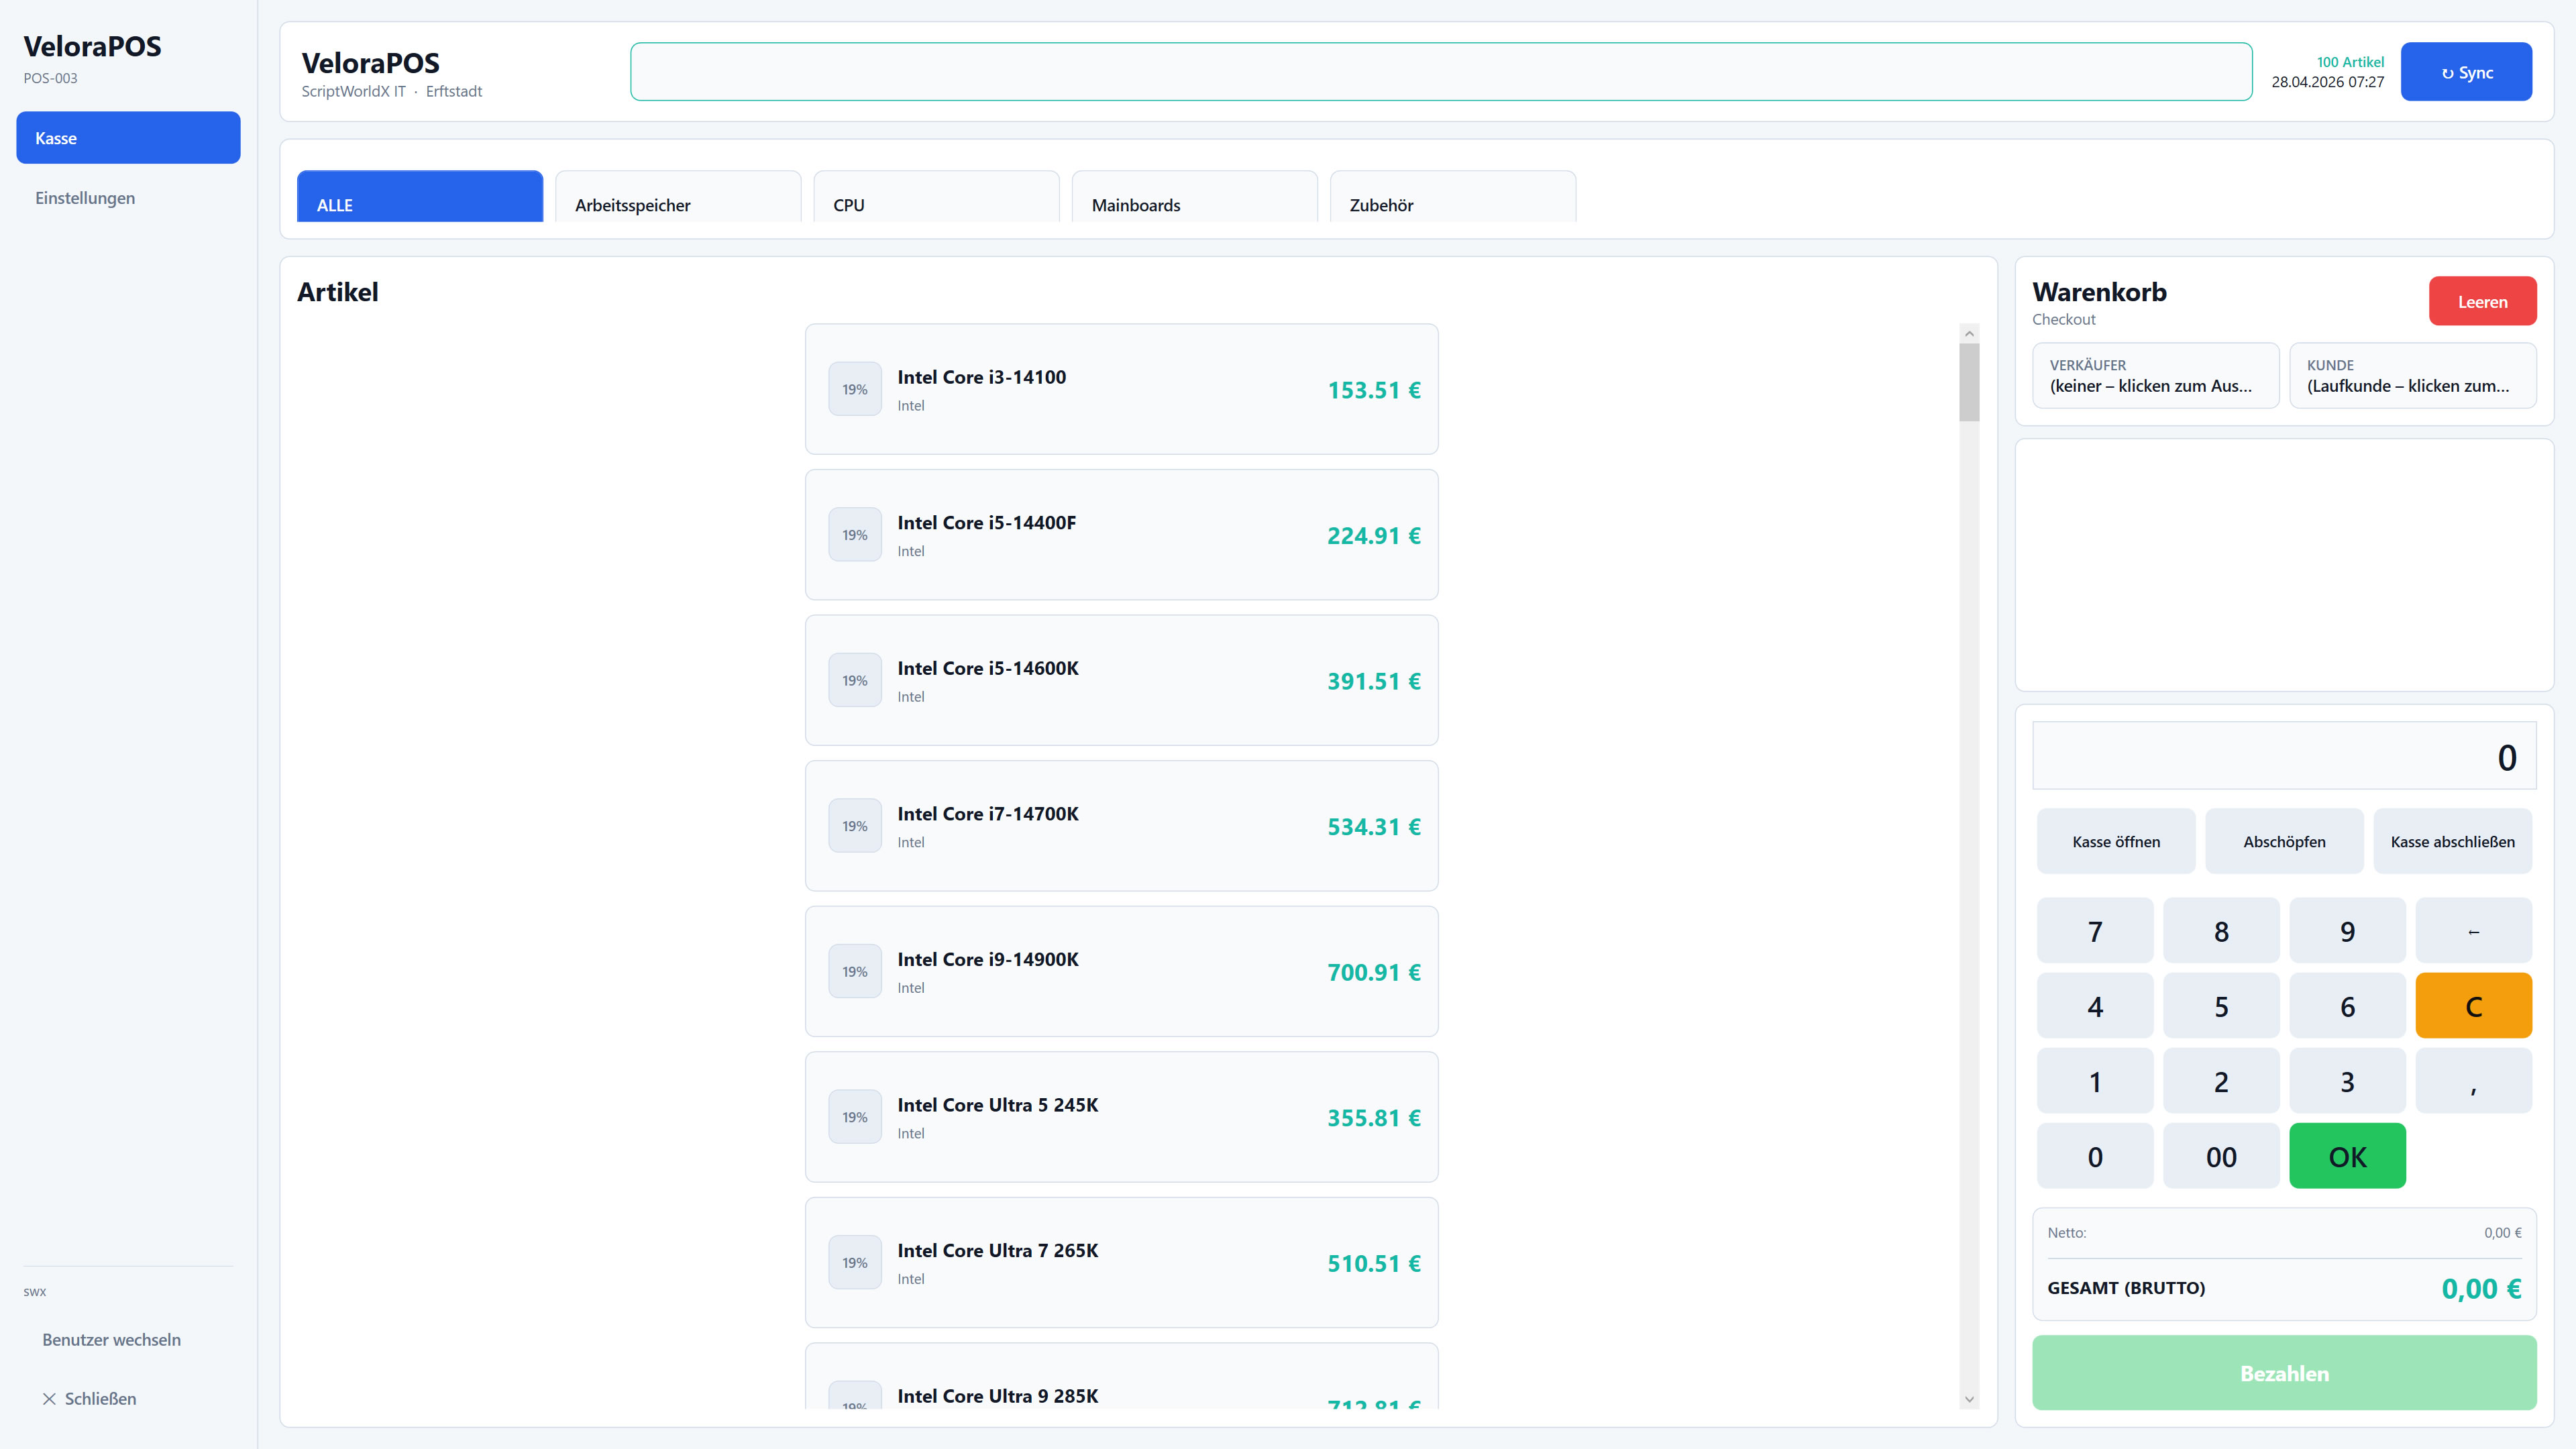Click the 534.31 € price
The width and height of the screenshot is (2576, 1449).
(x=1374, y=827)
